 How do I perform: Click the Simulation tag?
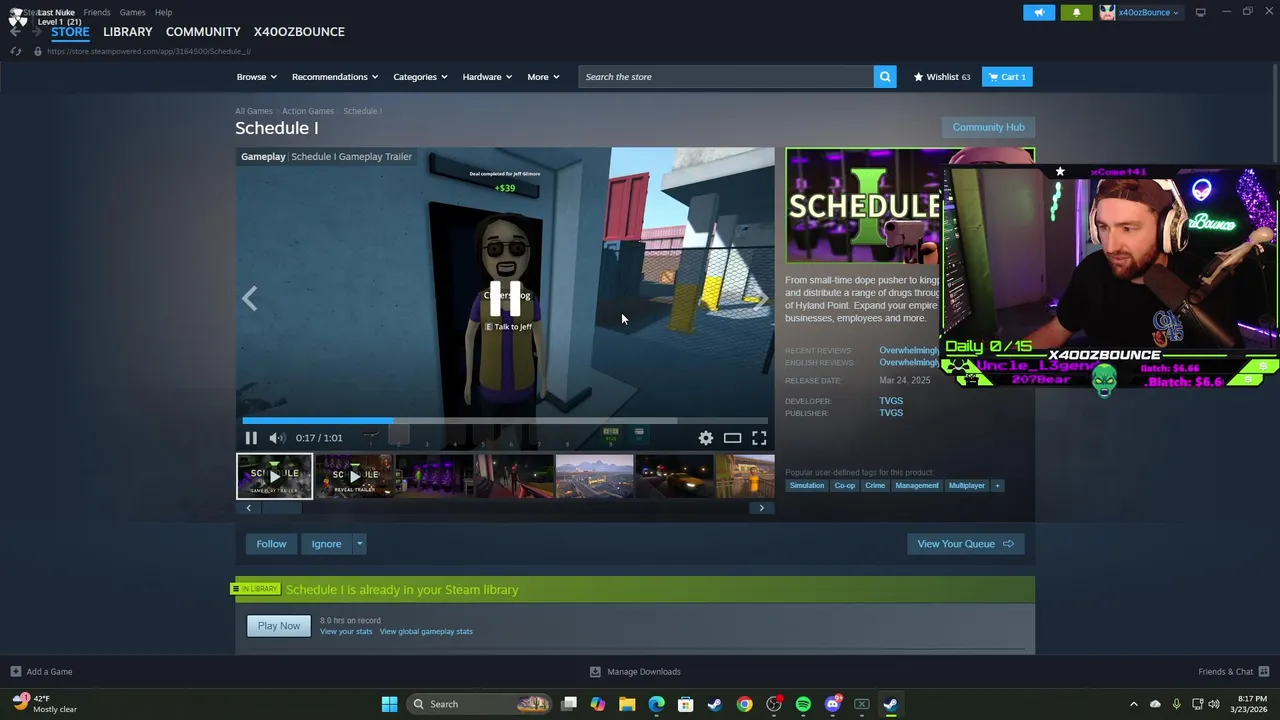pyautogui.click(x=807, y=486)
